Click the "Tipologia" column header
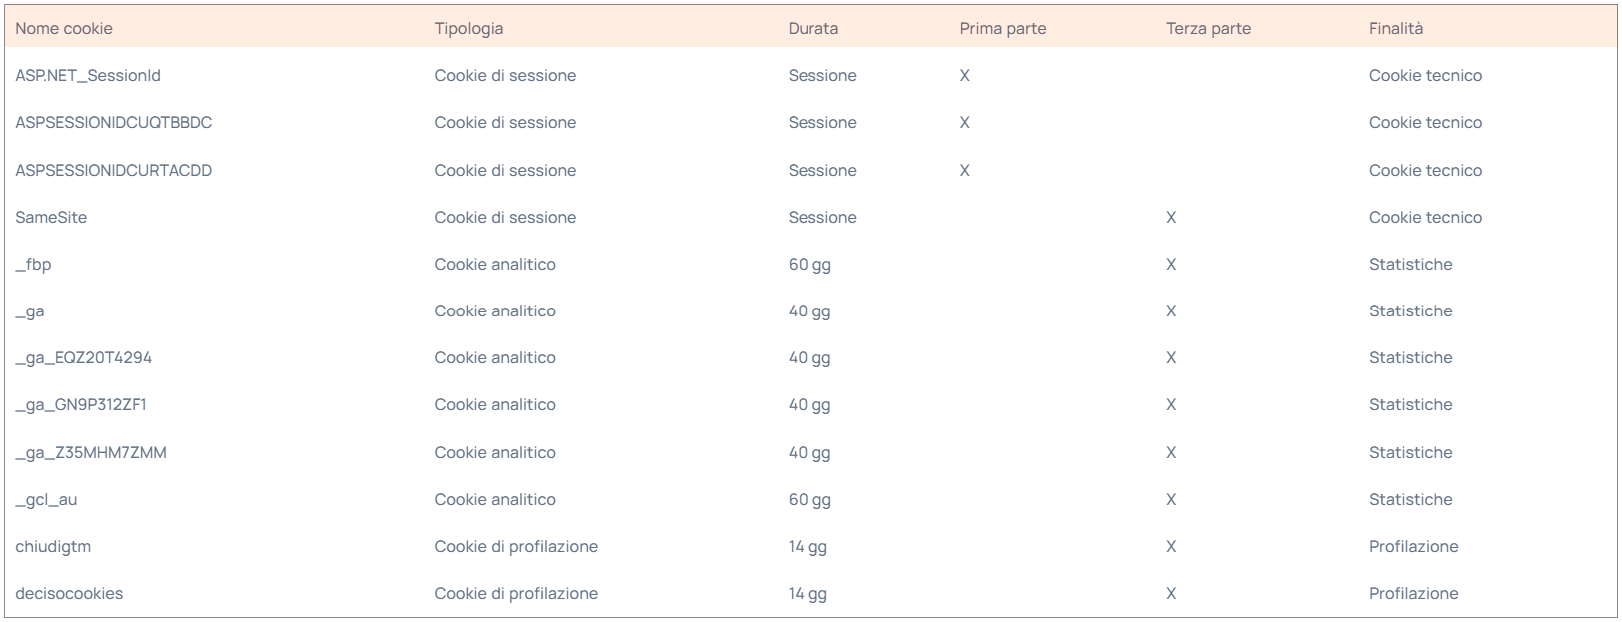Viewport: 1622px width, 622px height. [x=469, y=29]
